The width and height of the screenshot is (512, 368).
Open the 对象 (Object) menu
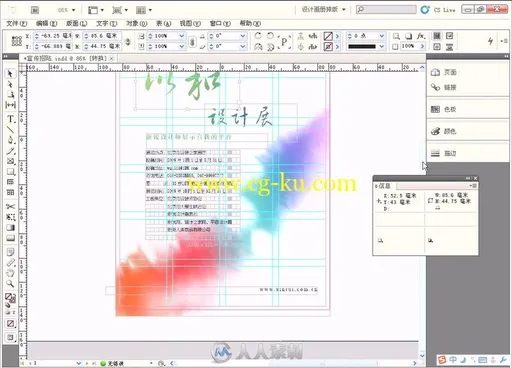137,23
